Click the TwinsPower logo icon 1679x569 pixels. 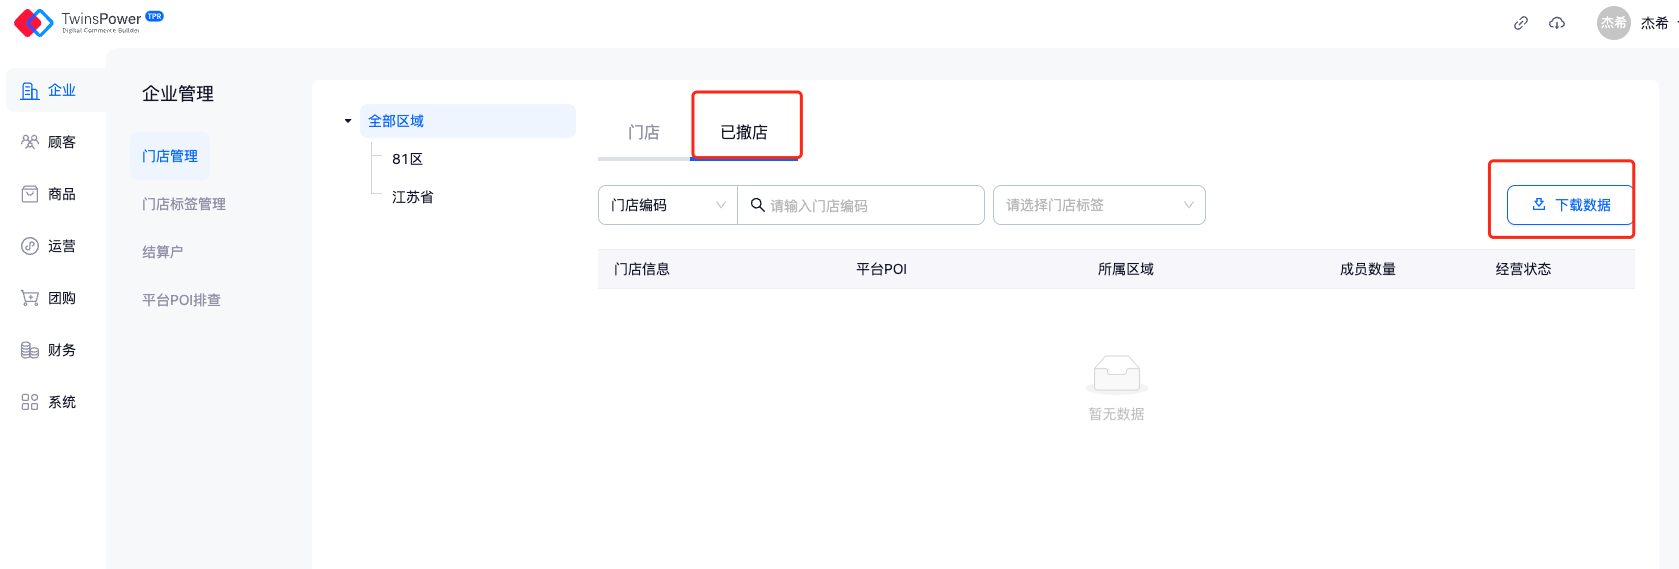33,22
